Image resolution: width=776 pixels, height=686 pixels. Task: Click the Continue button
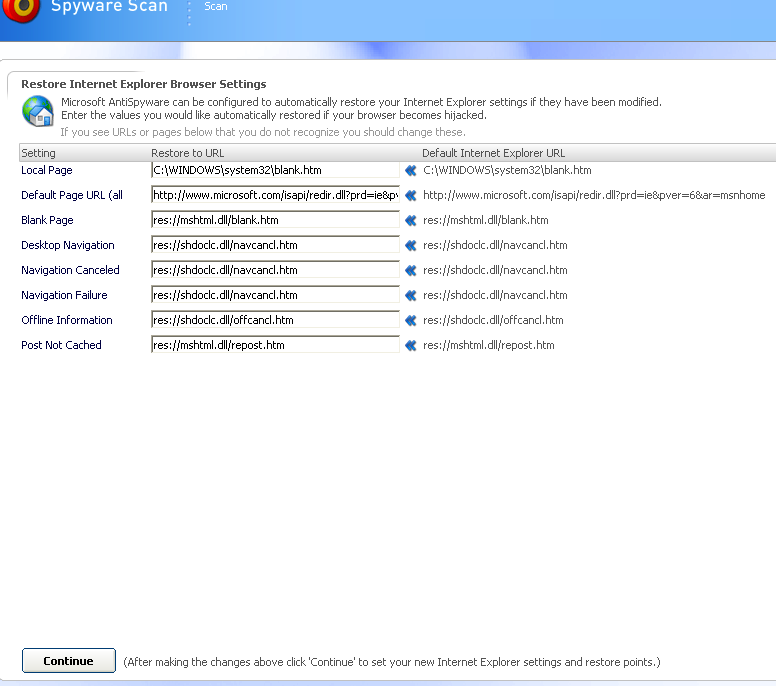coord(69,661)
